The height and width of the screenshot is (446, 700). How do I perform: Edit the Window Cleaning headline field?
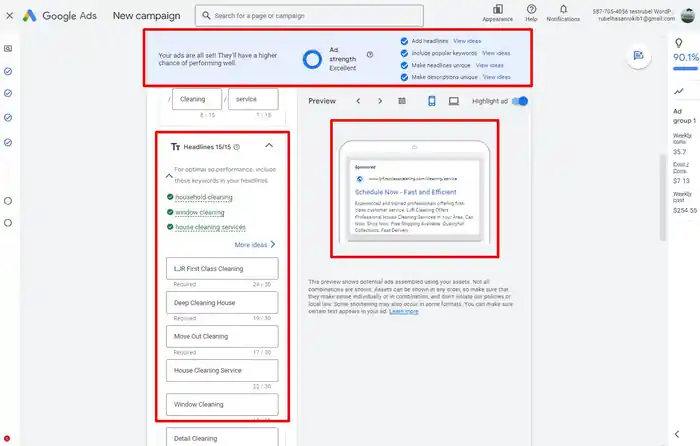tap(222, 404)
